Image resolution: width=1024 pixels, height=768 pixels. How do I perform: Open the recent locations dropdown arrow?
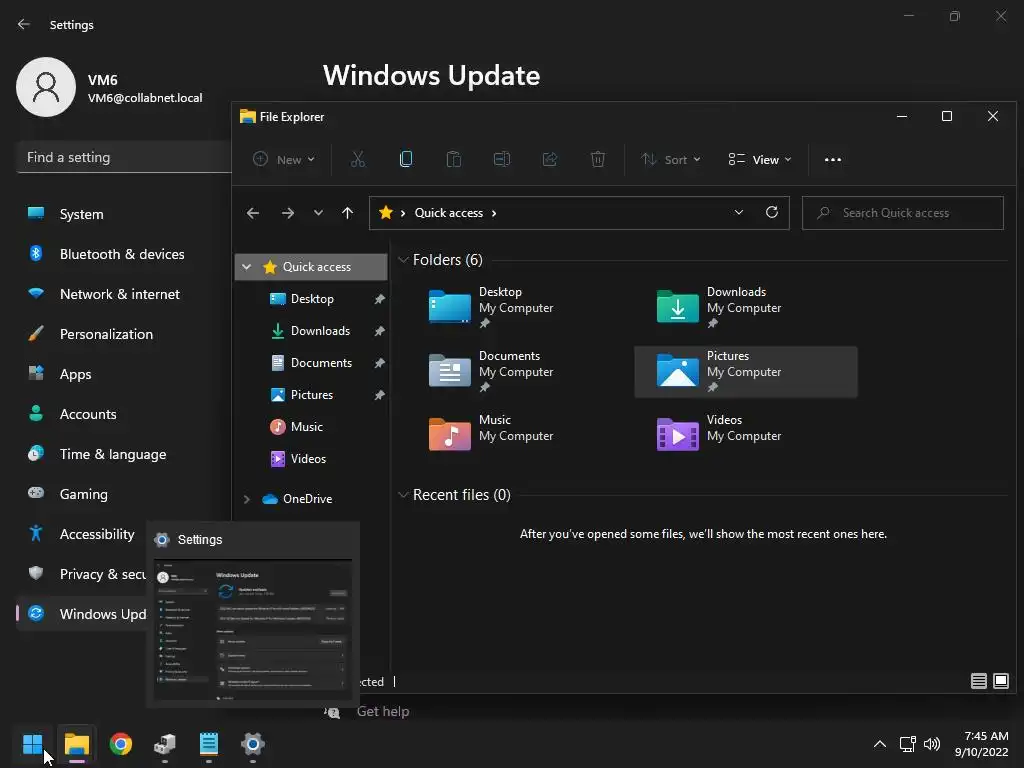click(318, 213)
